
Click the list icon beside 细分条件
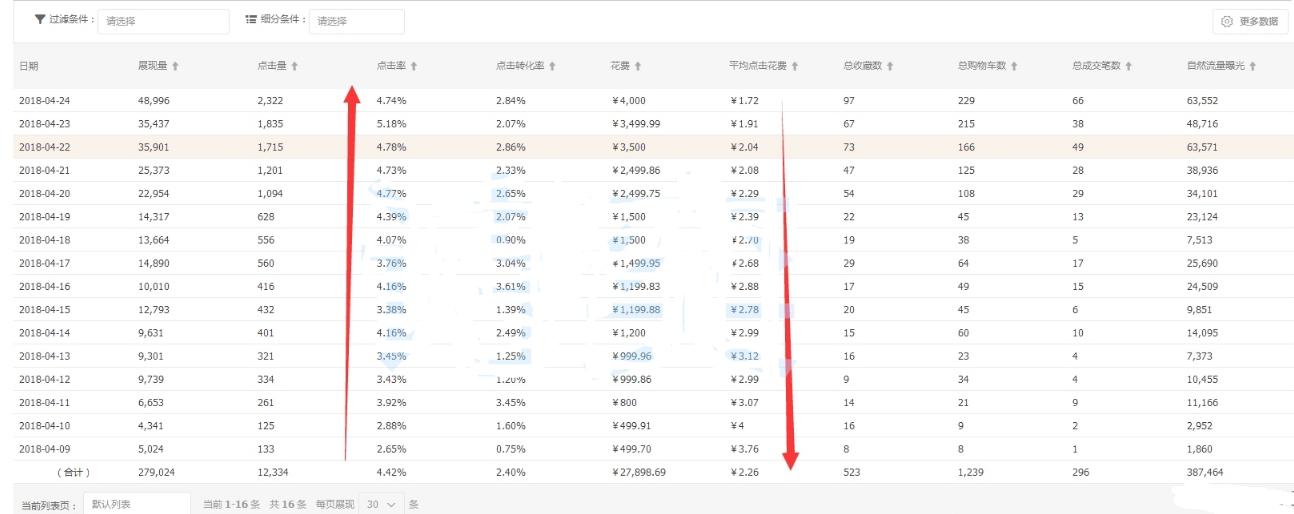251,20
